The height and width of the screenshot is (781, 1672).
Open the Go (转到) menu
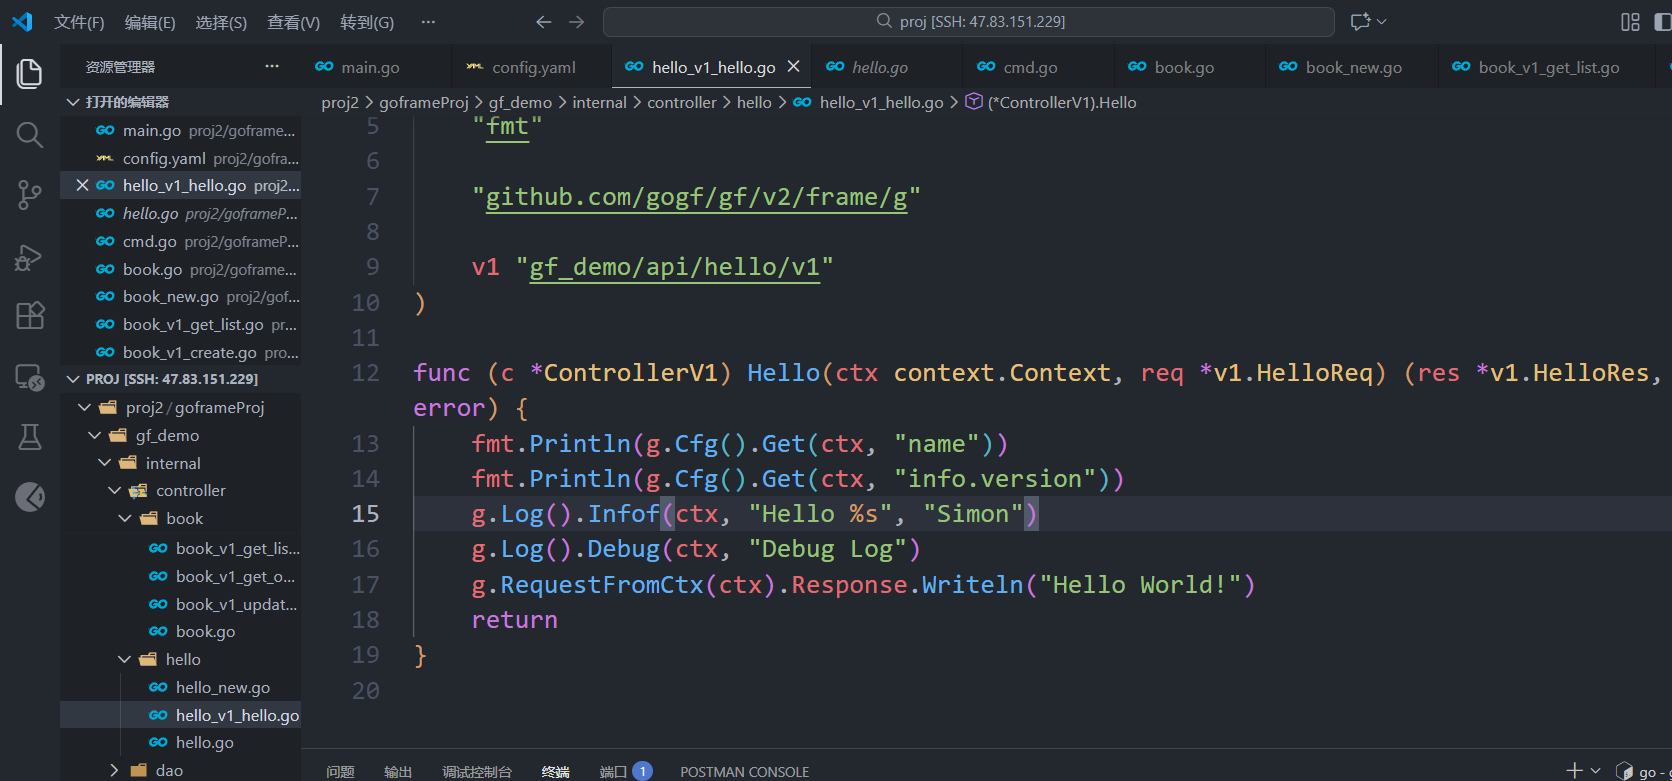pos(367,22)
